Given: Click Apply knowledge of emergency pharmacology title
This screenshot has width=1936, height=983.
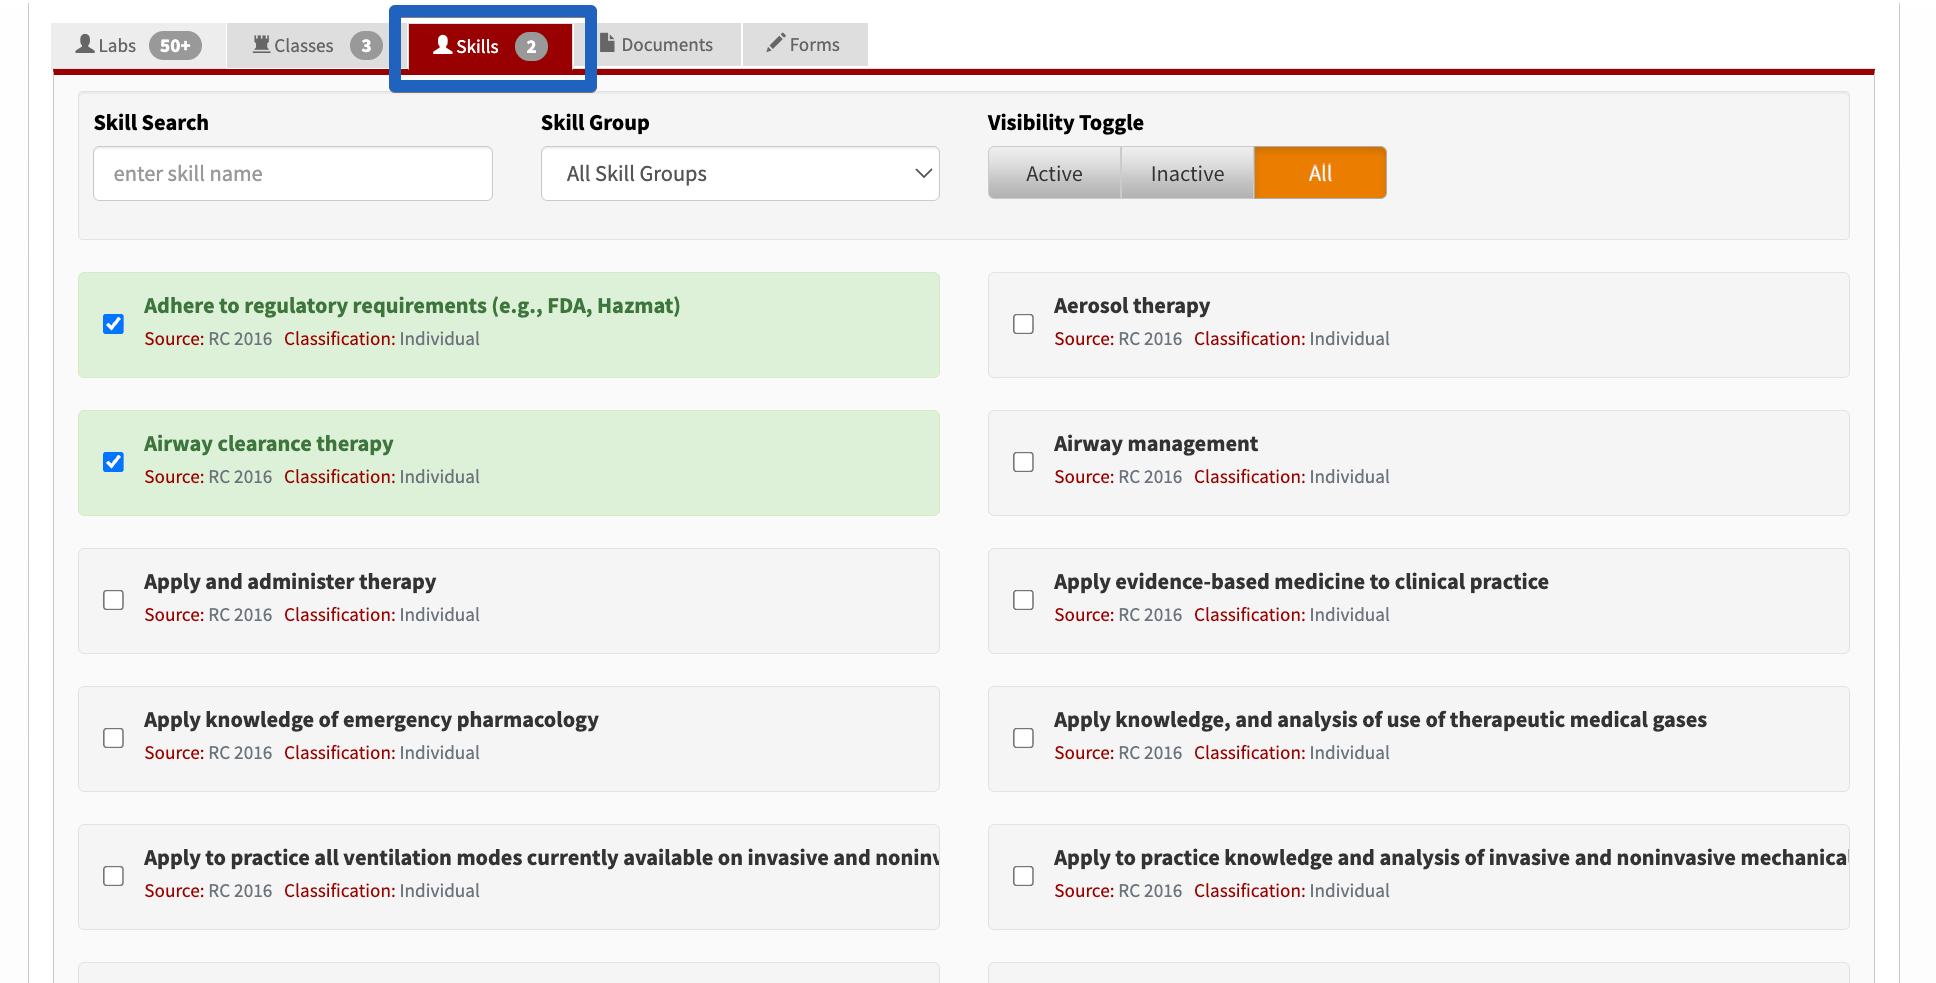Looking at the screenshot, I should pos(371,720).
